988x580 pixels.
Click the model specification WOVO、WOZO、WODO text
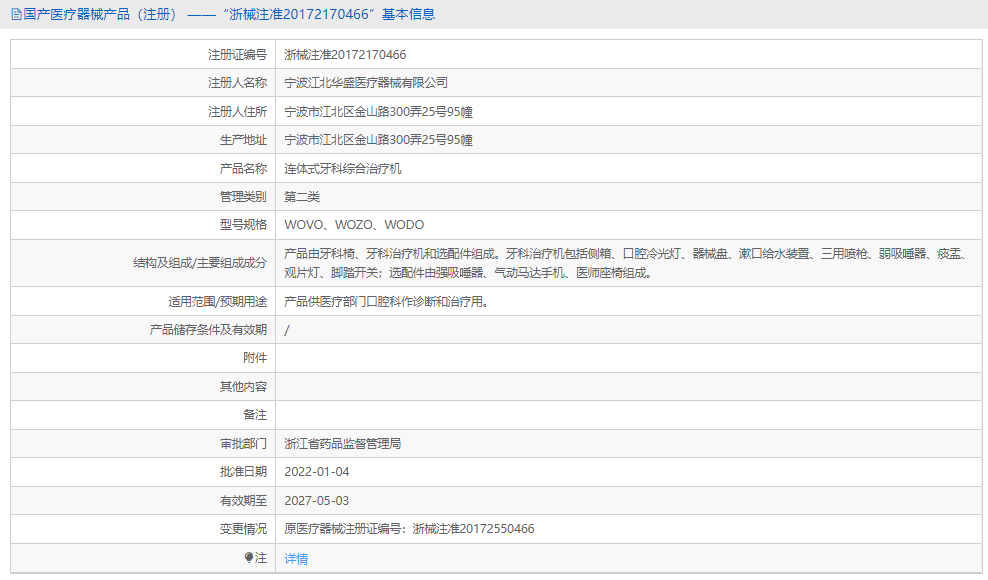(x=352, y=224)
